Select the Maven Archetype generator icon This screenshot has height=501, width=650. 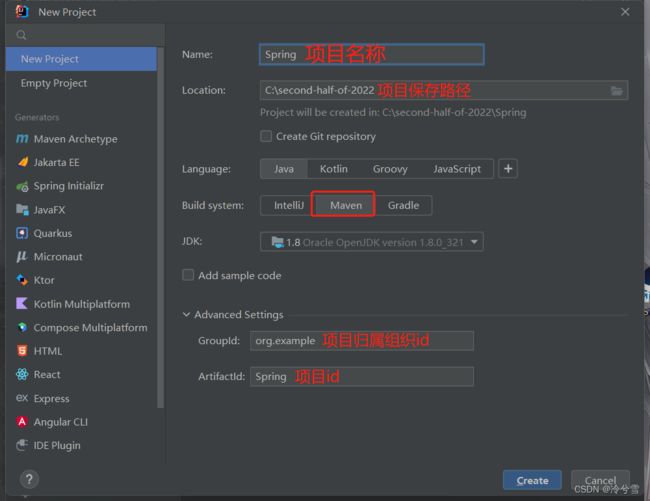pos(22,139)
